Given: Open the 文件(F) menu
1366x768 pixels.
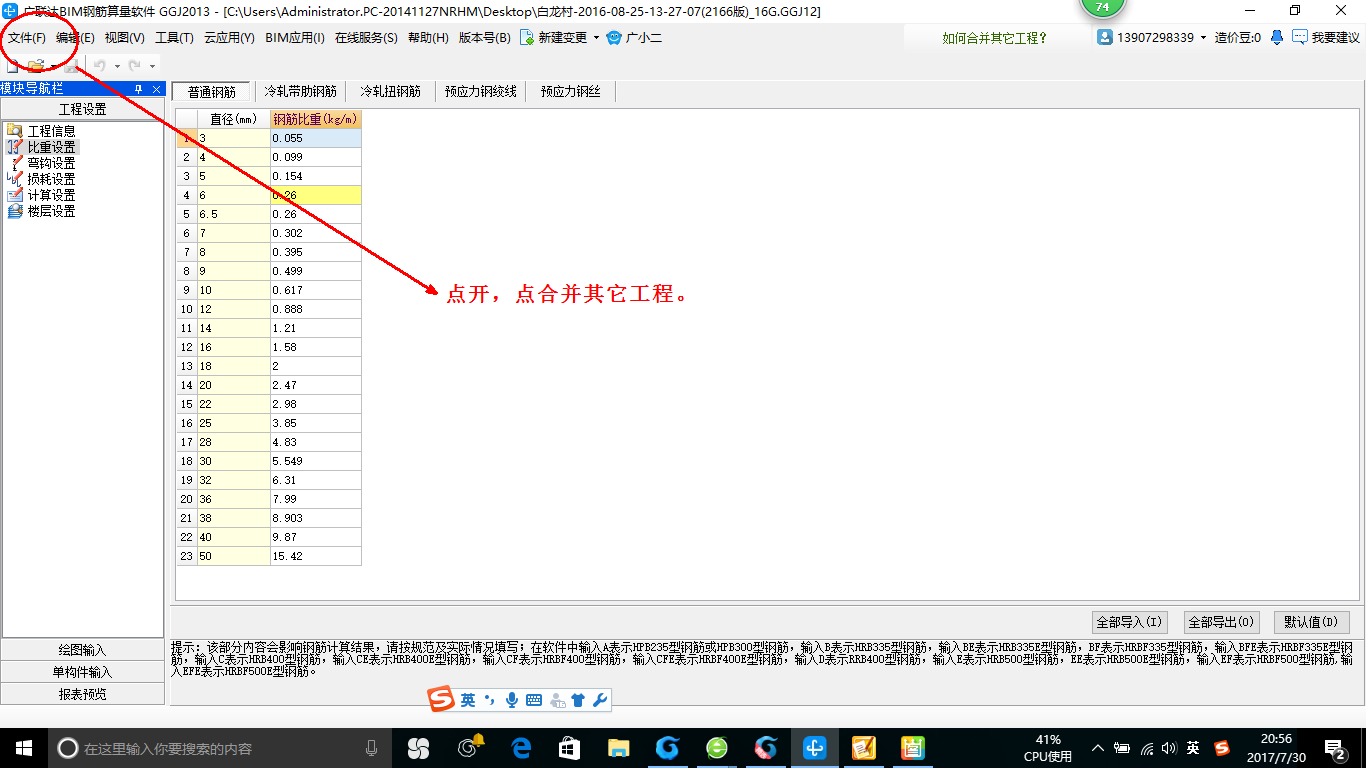Looking at the screenshot, I should click(27, 38).
